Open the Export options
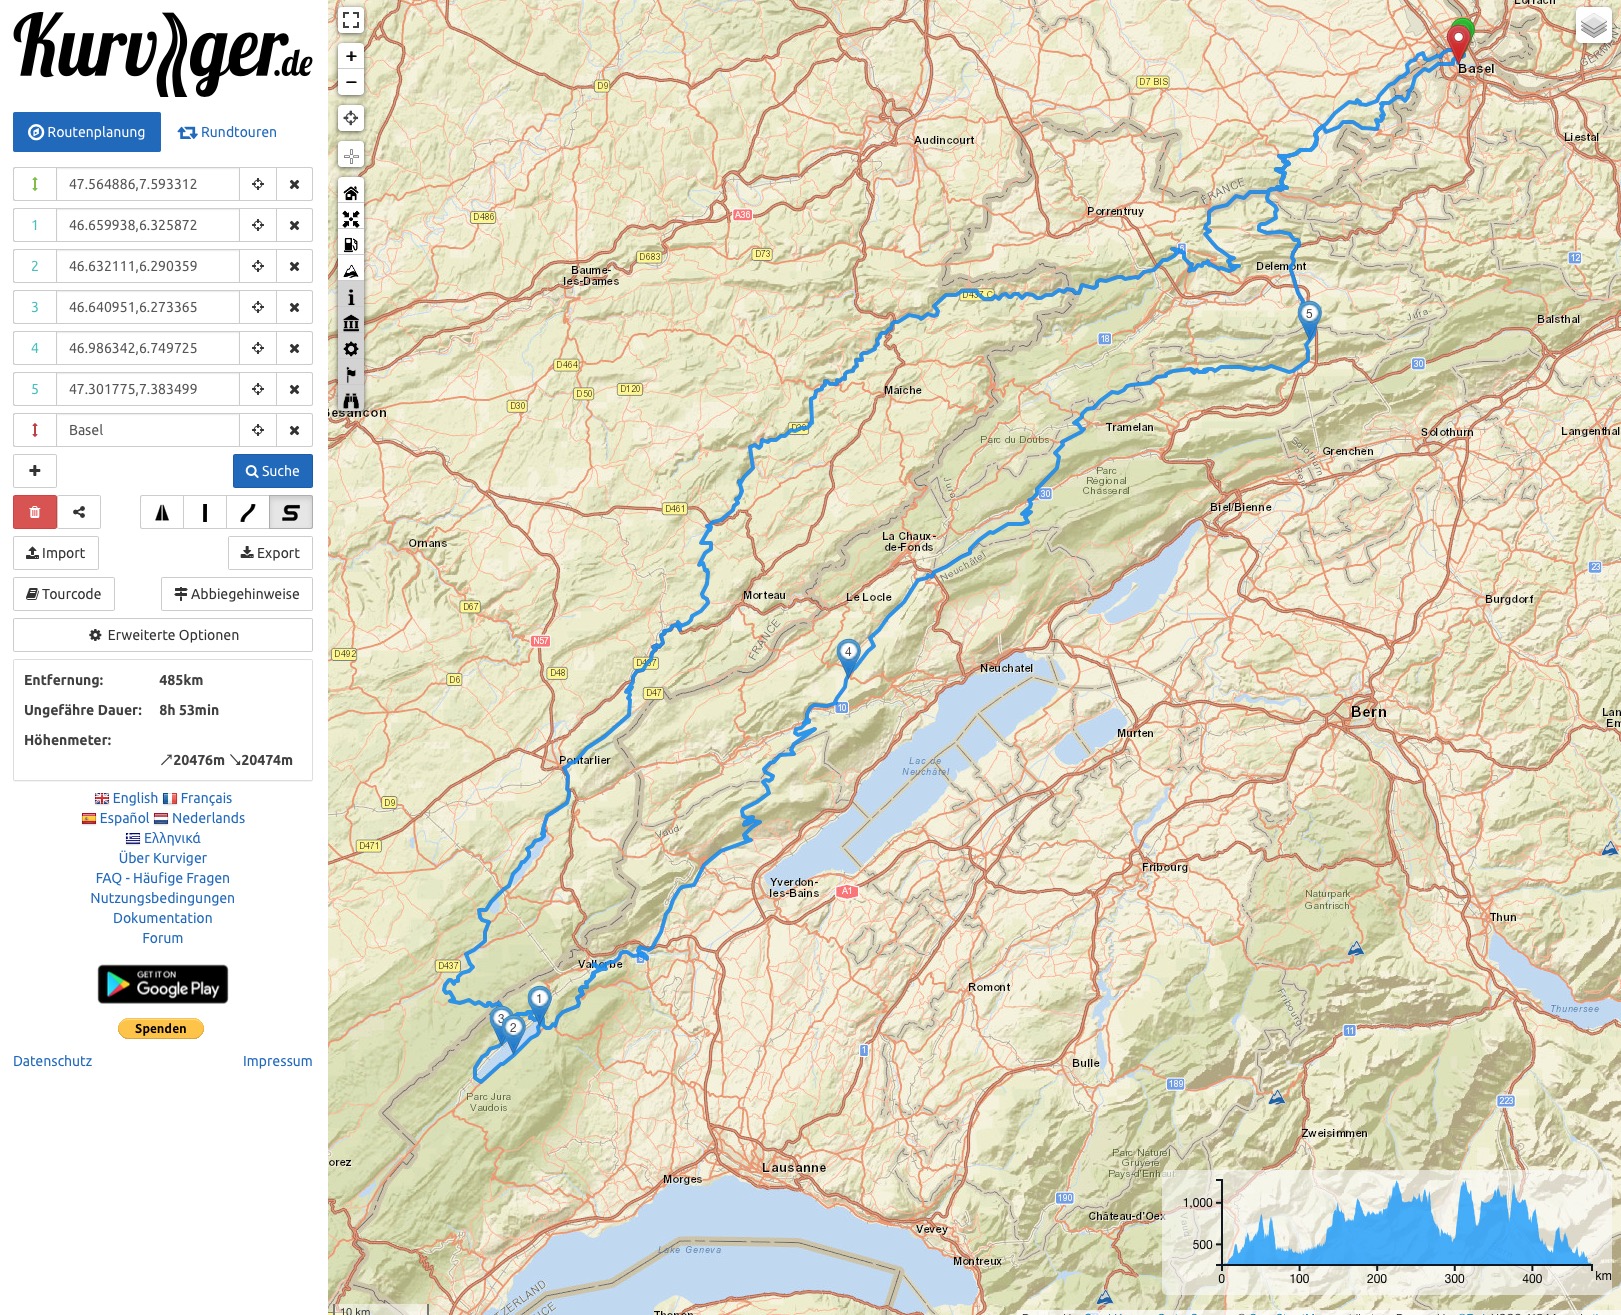 tap(270, 553)
